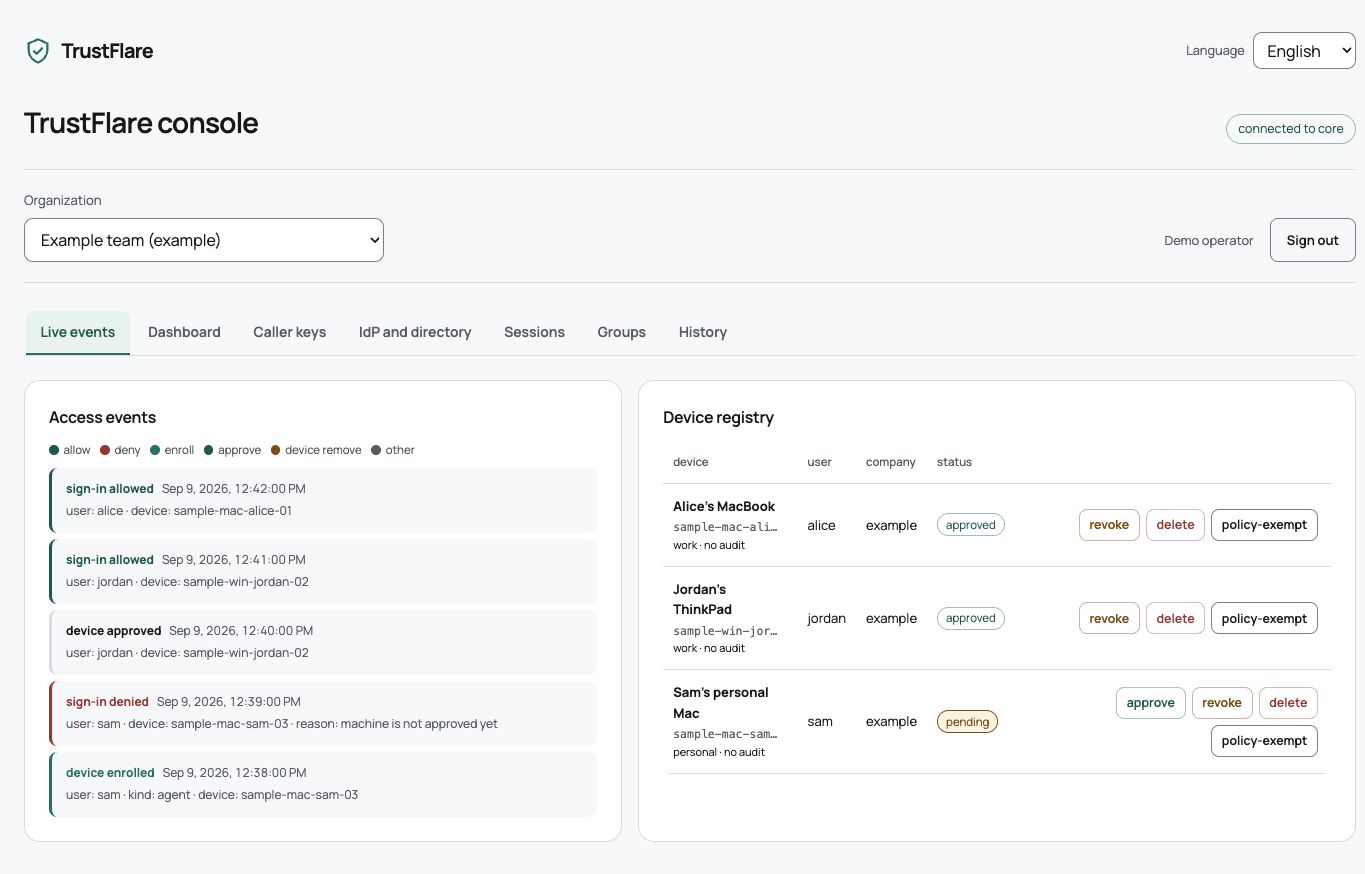Viewport: 1365px width, 874px height.
Task: Click the personal · no audit label
Action: coord(719,752)
